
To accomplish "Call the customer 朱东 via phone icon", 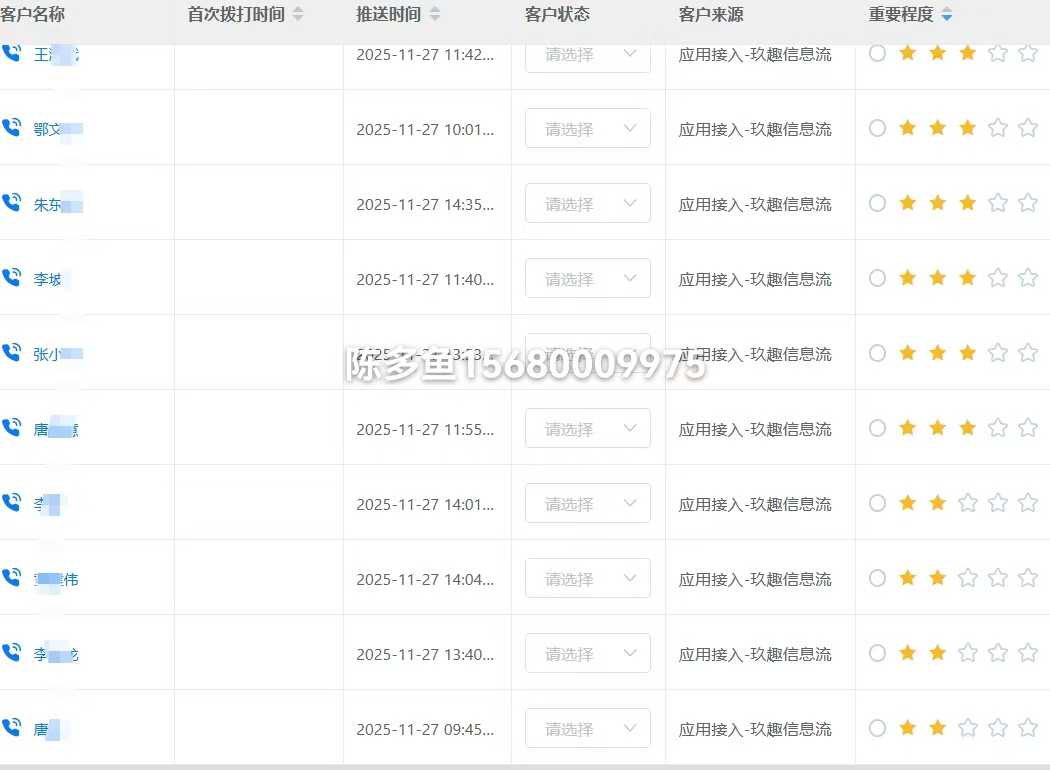I will (x=12, y=203).
